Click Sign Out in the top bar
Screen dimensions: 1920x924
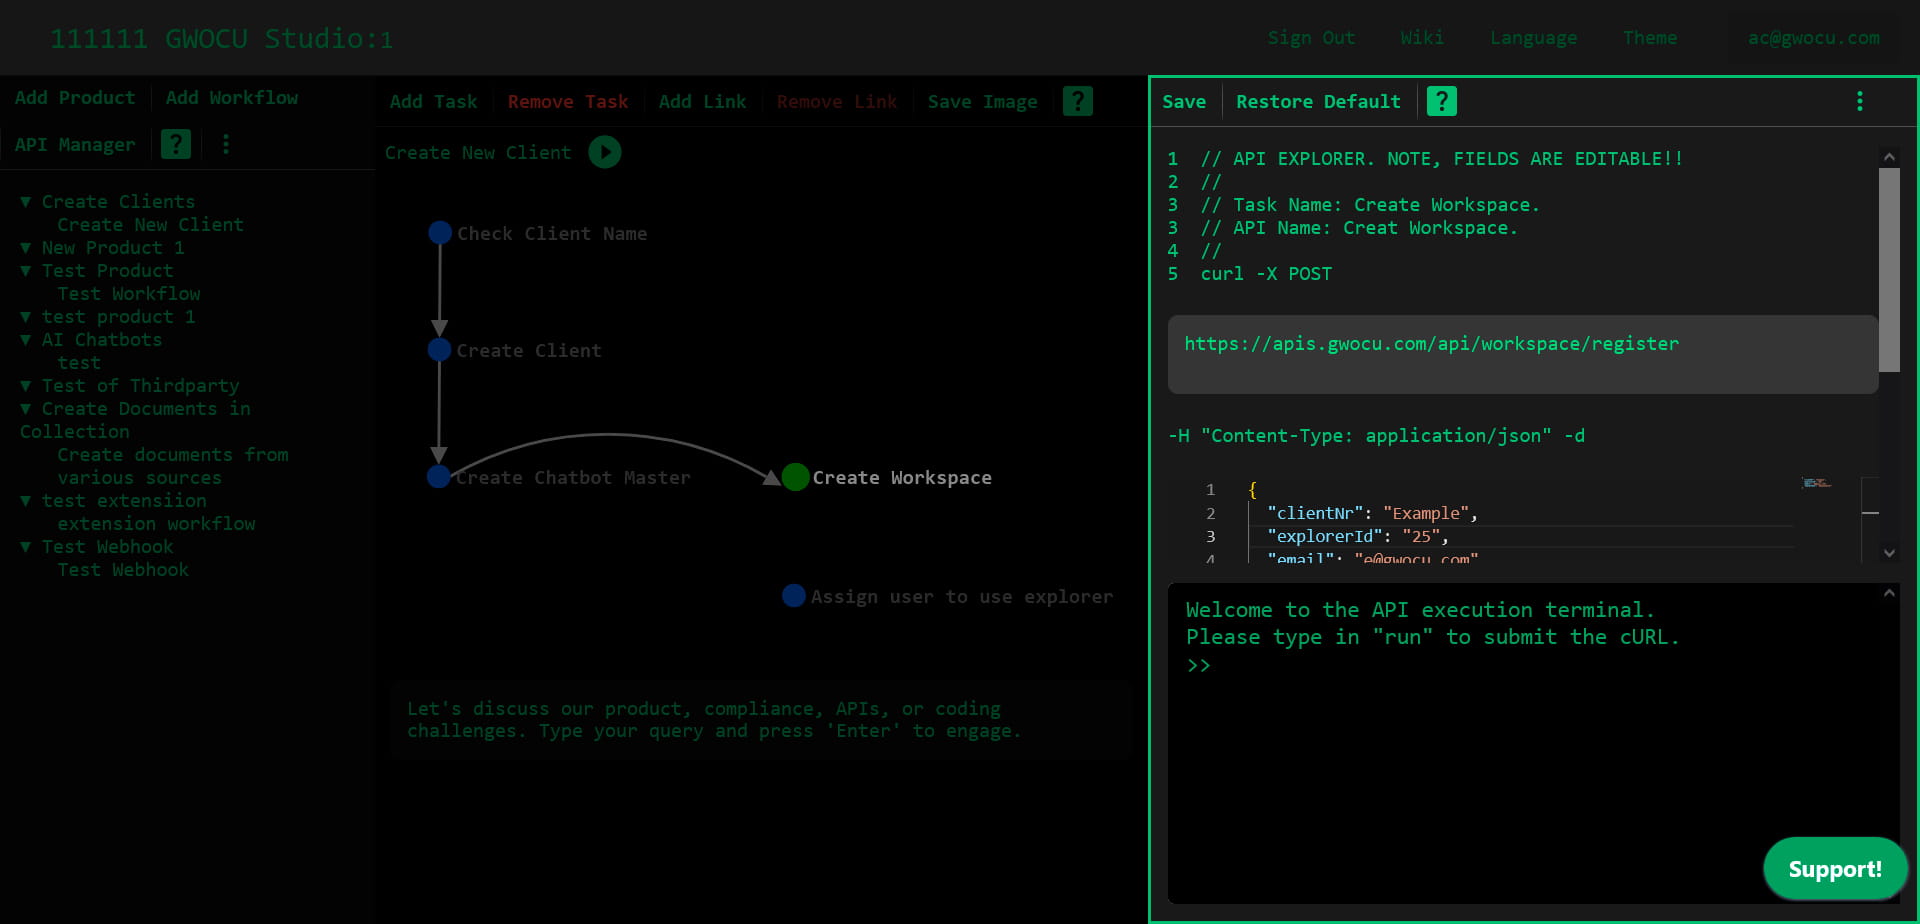[x=1311, y=38]
